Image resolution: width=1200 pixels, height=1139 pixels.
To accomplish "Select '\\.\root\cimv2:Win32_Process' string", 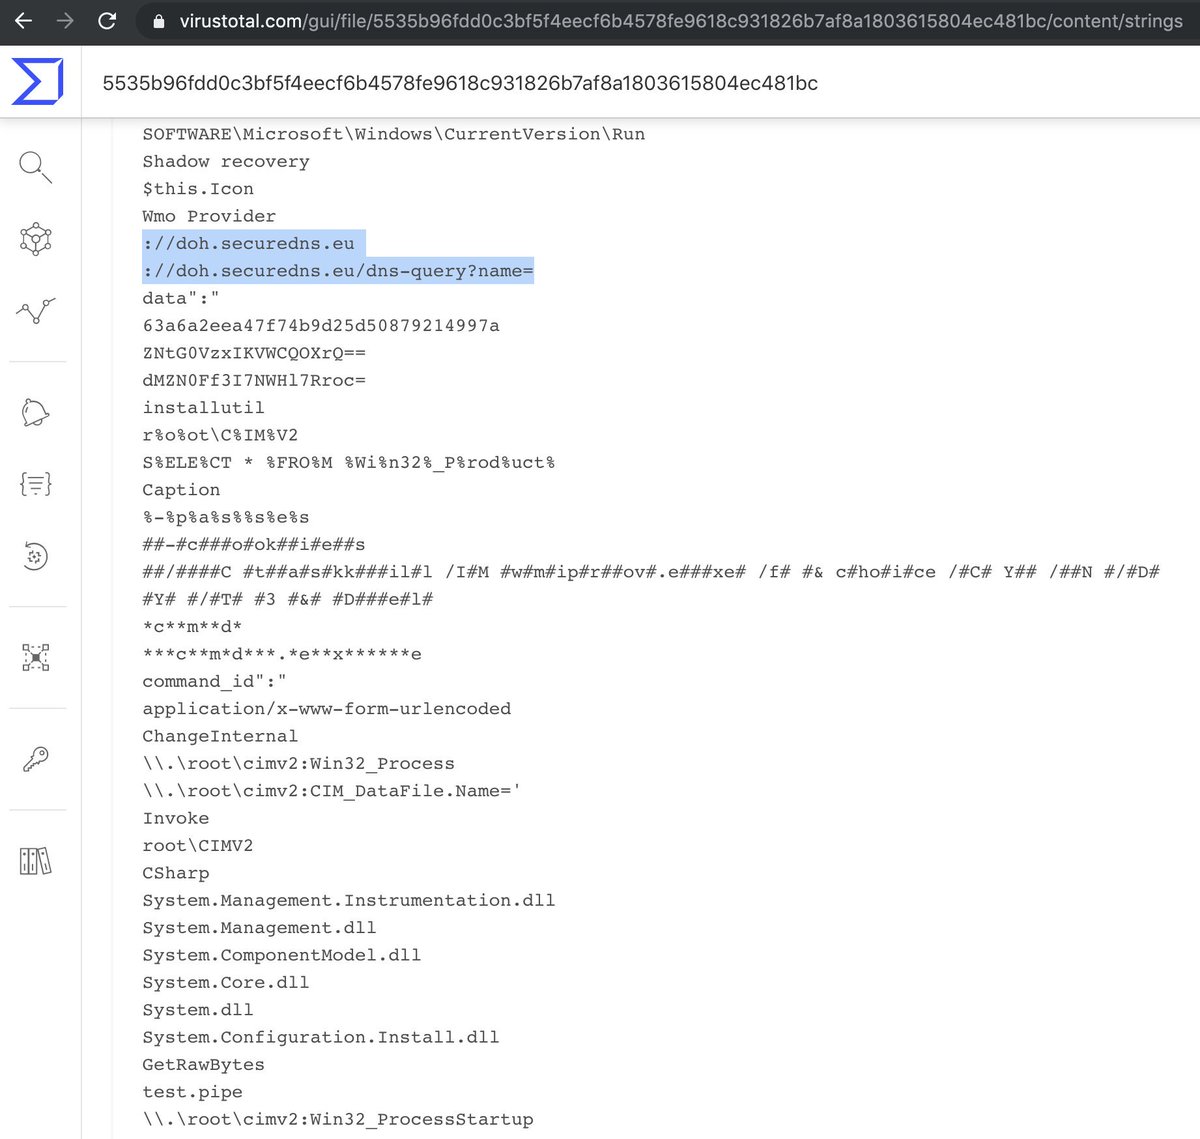I will coord(299,763).
